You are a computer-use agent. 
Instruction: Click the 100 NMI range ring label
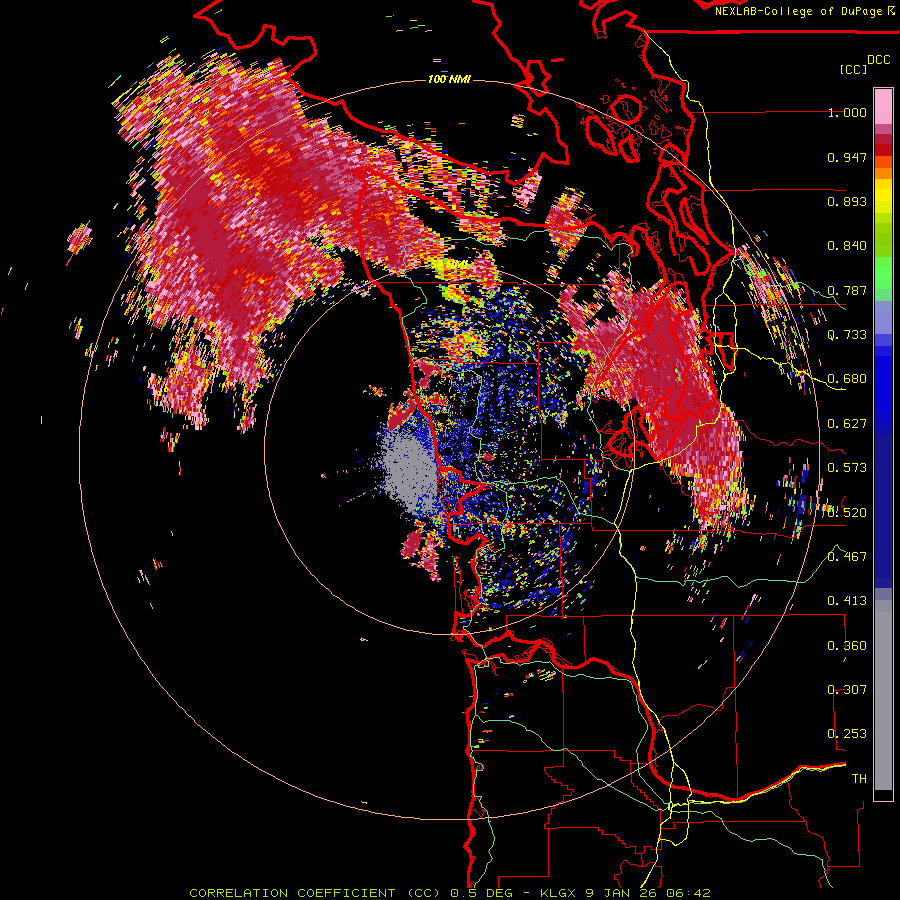pos(449,79)
